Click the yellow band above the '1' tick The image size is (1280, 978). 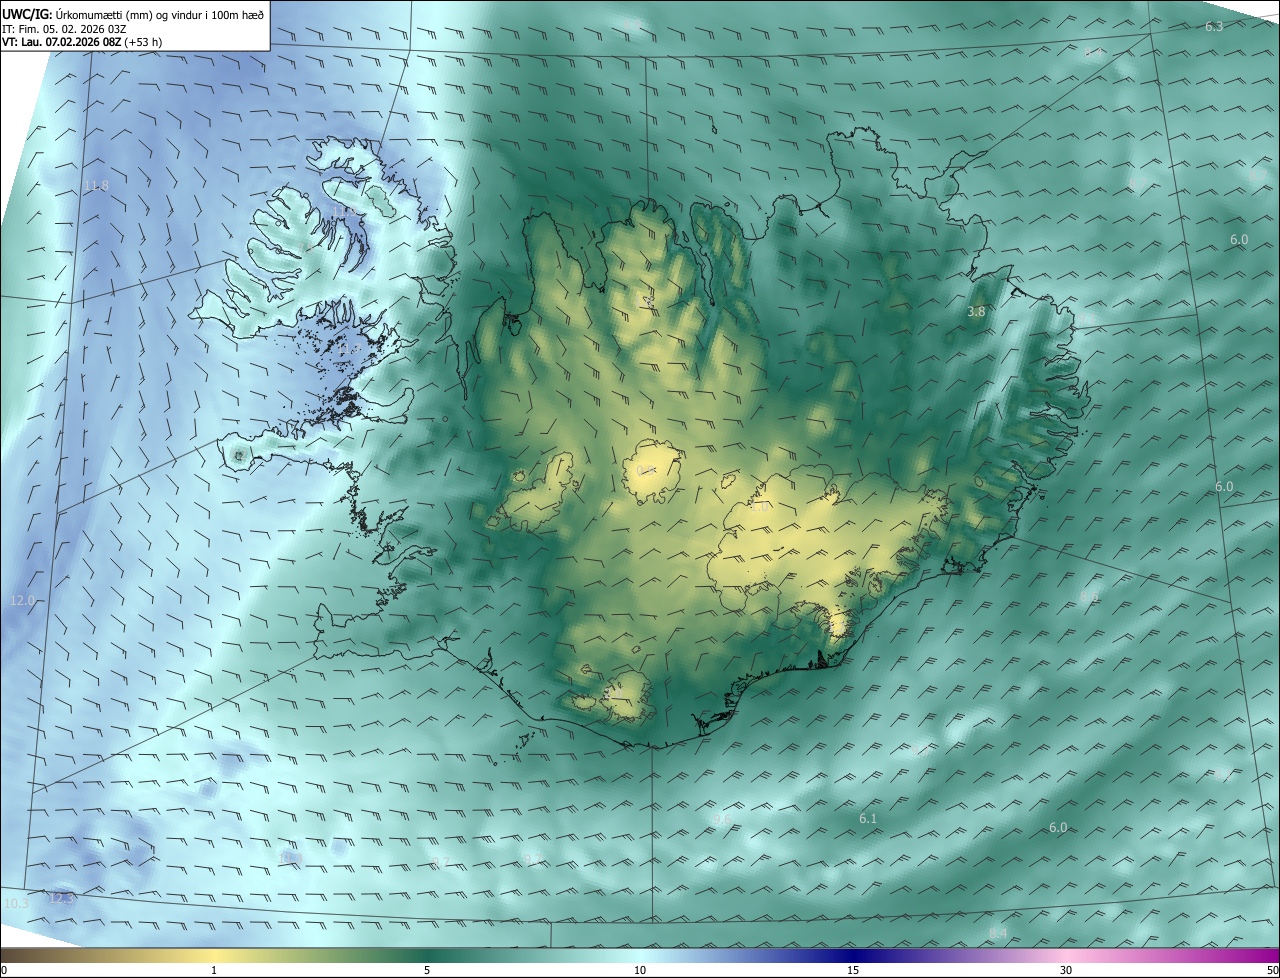214,955
